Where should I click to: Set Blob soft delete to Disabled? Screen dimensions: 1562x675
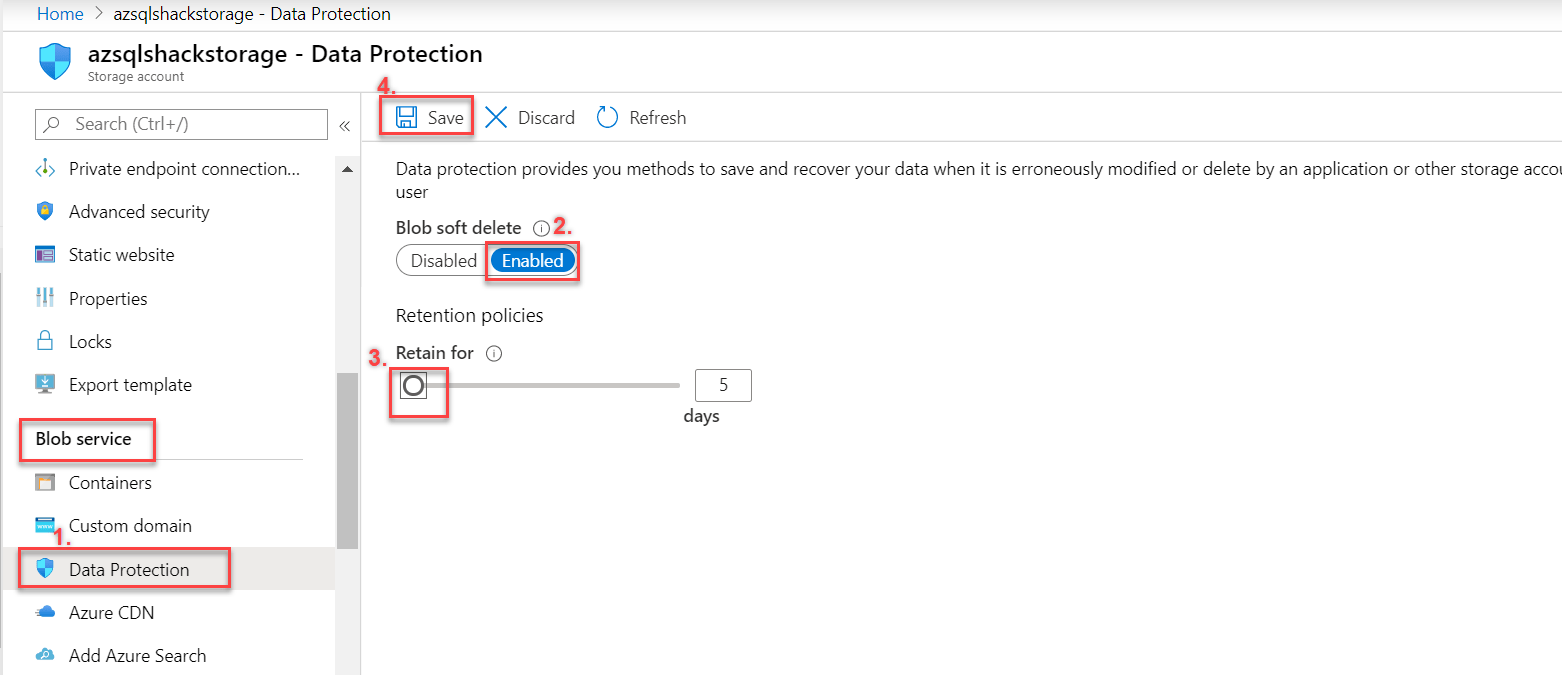pos(441,260)
